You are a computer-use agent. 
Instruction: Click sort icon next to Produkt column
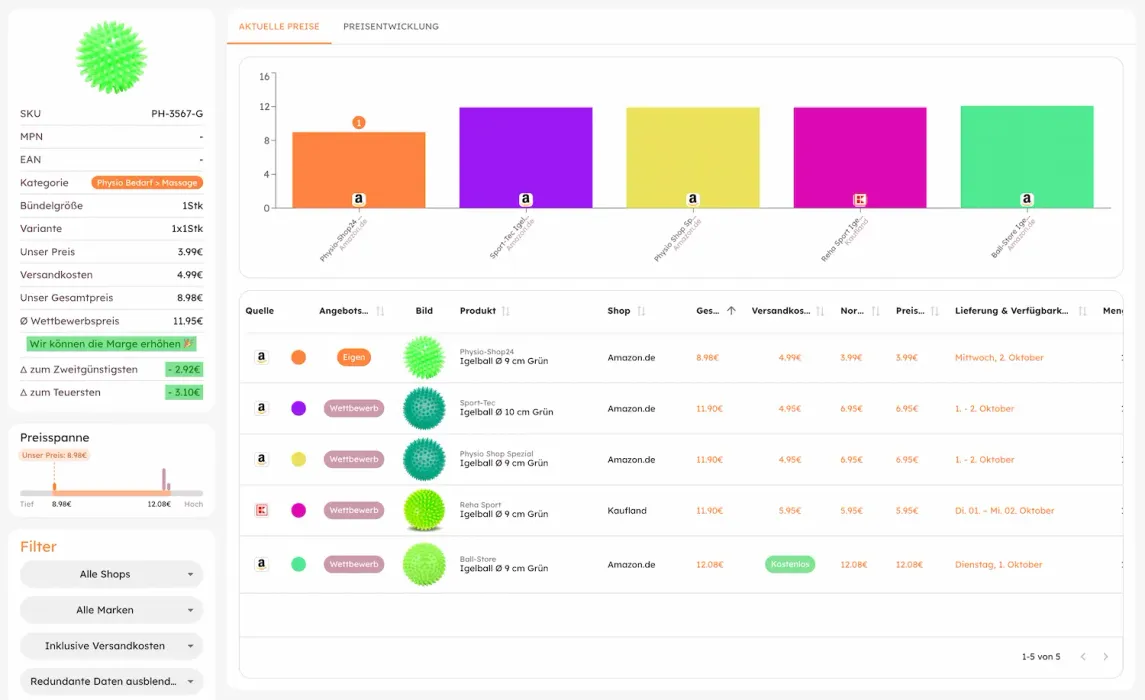pyautogui.click(x=506, y=311)
